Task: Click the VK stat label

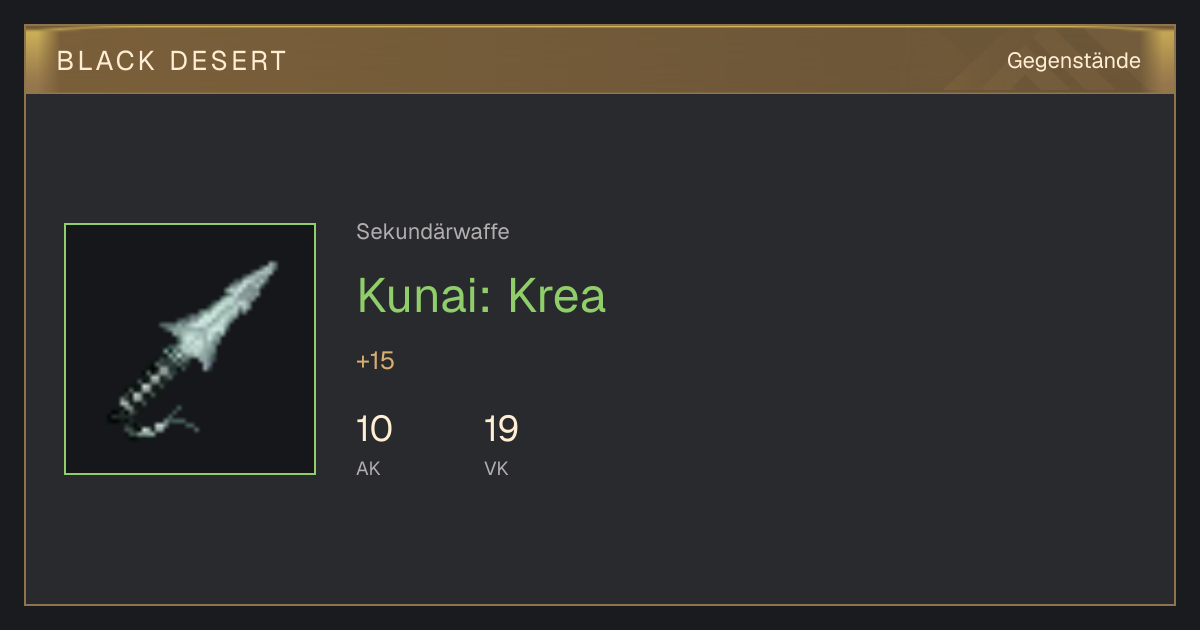Action: tap(496, 468)
